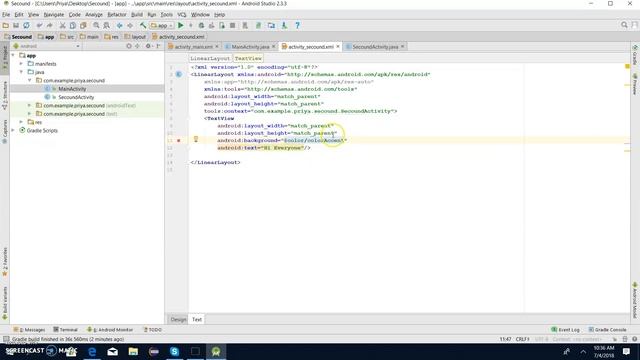This screenshot has height=360, width=640.
Task: Open the Tools menu
Action: (167, 15)
